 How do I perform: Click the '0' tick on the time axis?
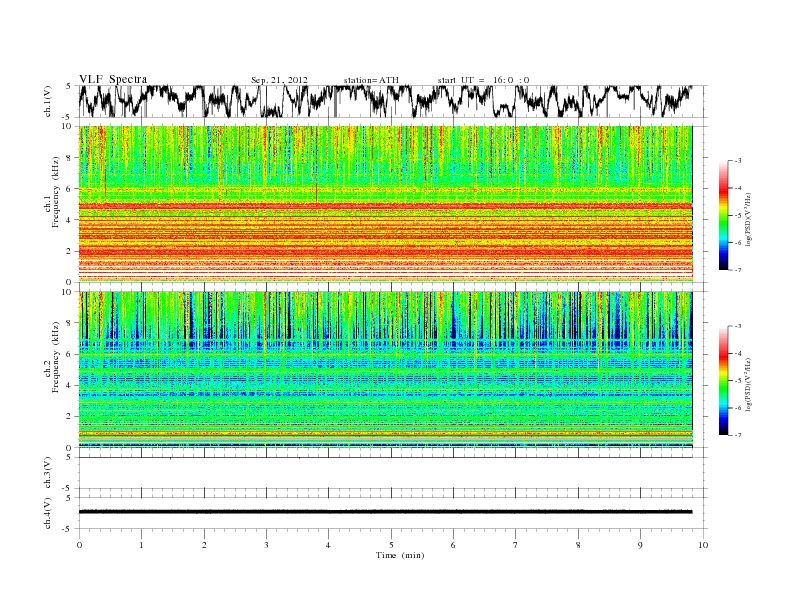(x=79, y=545)
